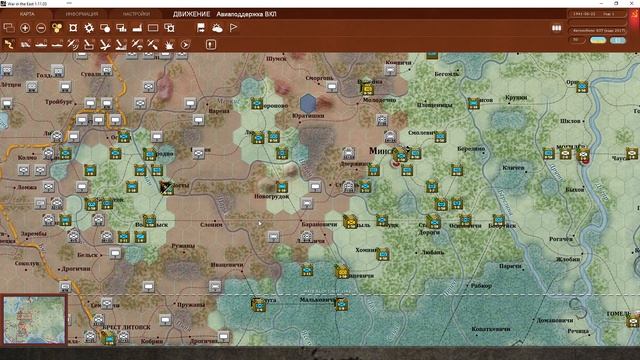This screenshot has width=640, height=360.
Task: Select the blue hexagon marker near Юратишки
Action: tap(308, 103)
